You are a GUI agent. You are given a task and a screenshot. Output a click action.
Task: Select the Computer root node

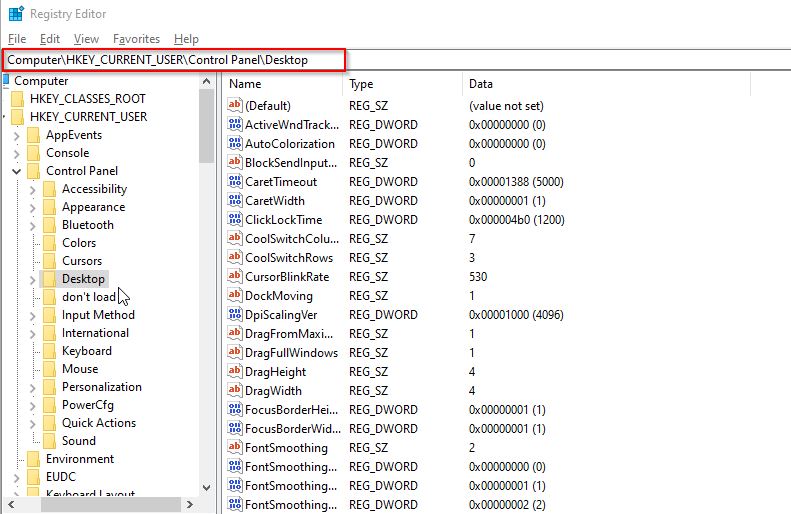41,81
